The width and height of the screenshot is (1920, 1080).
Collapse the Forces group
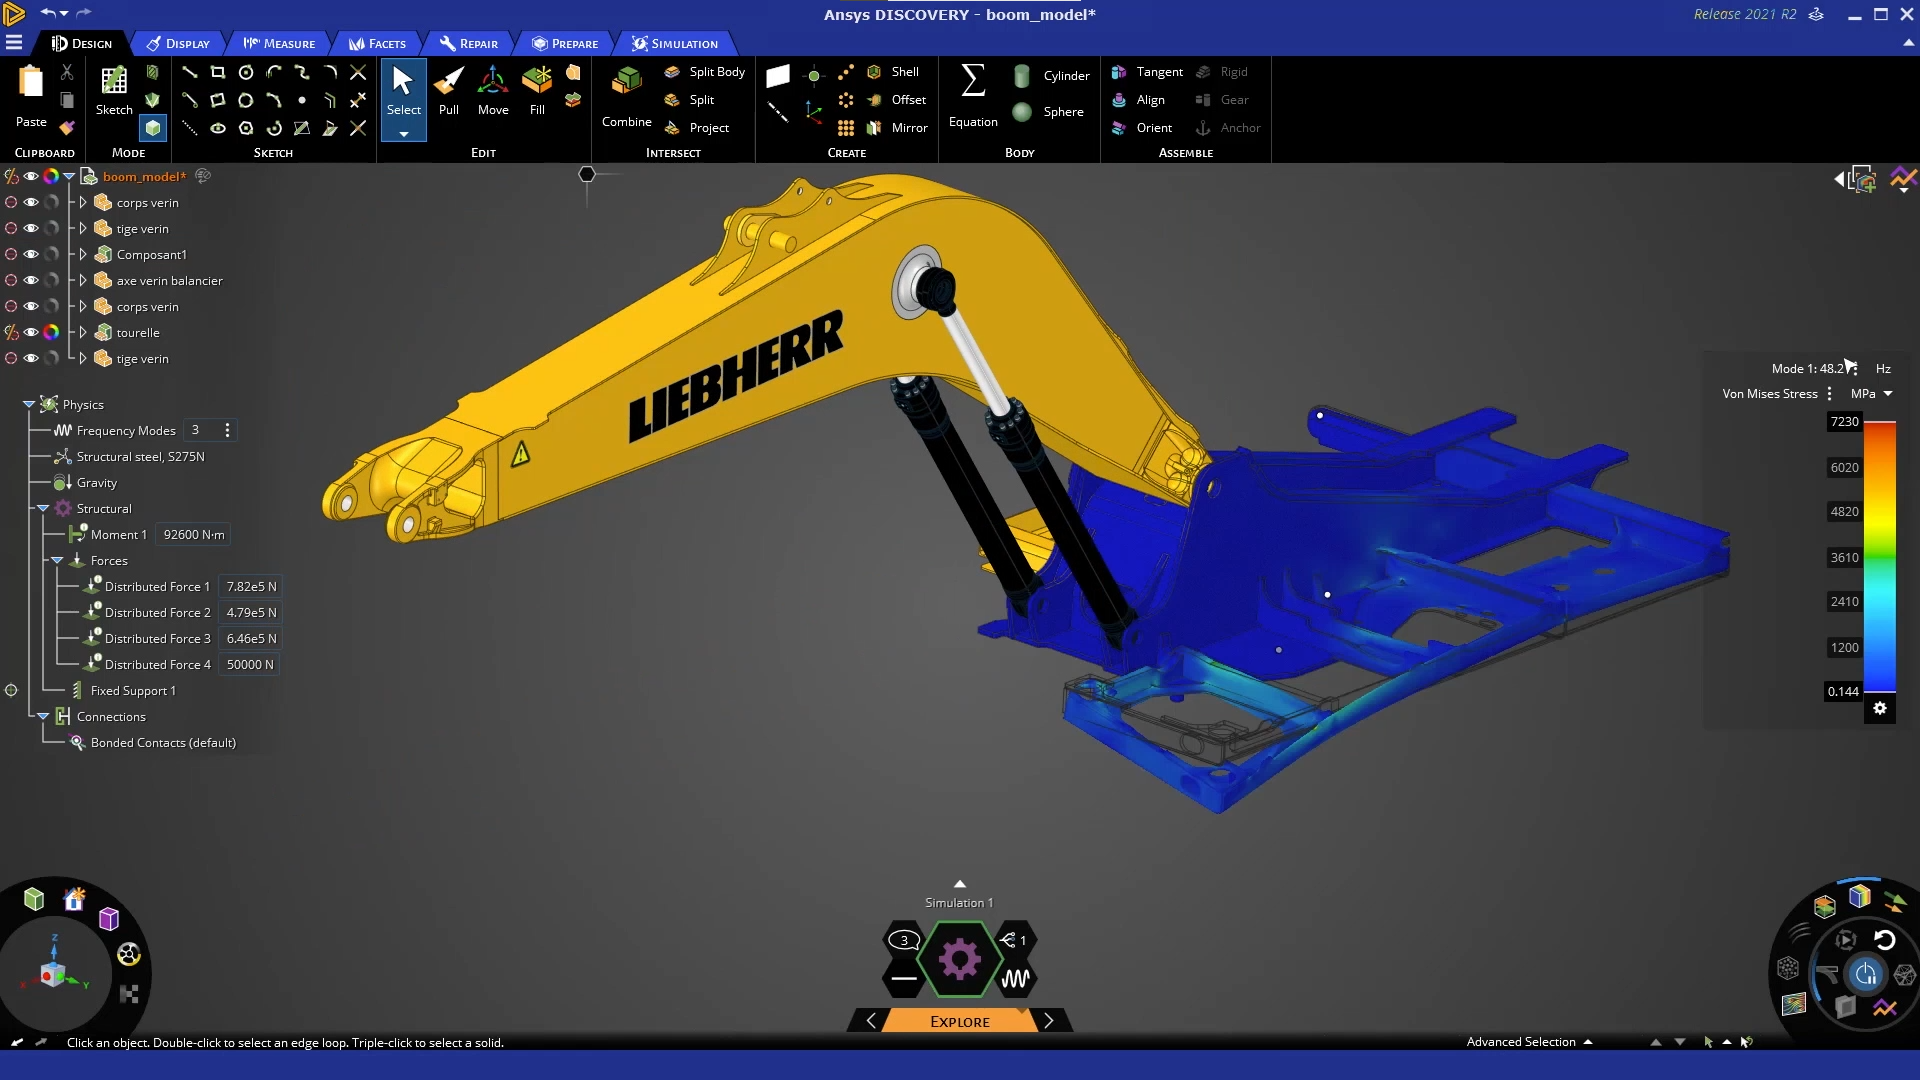pyautogui.click(x=57, y=561)
